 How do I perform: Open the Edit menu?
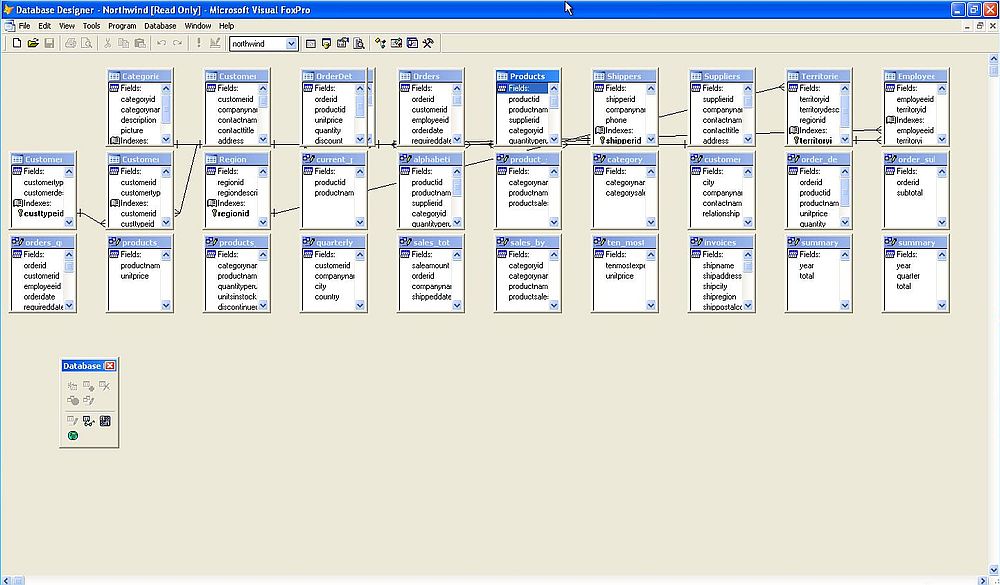click(x=44, y=26)
